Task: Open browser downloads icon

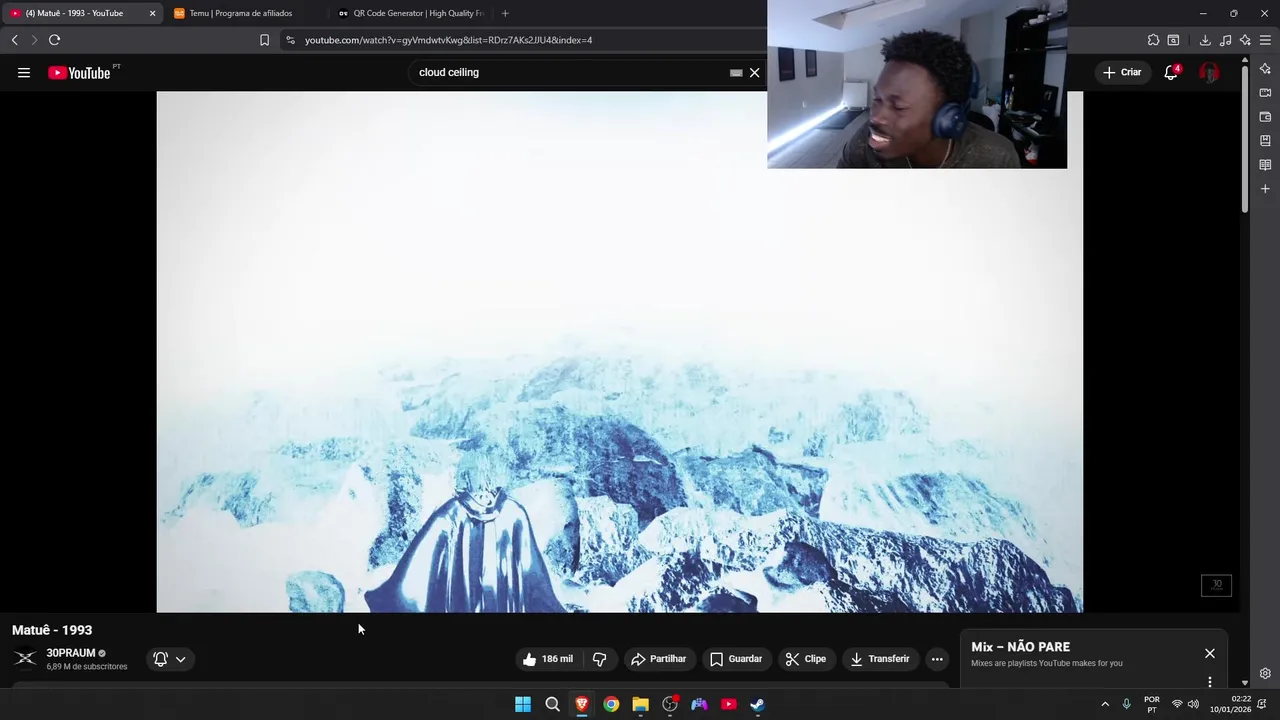Action: click(1205, 40)
